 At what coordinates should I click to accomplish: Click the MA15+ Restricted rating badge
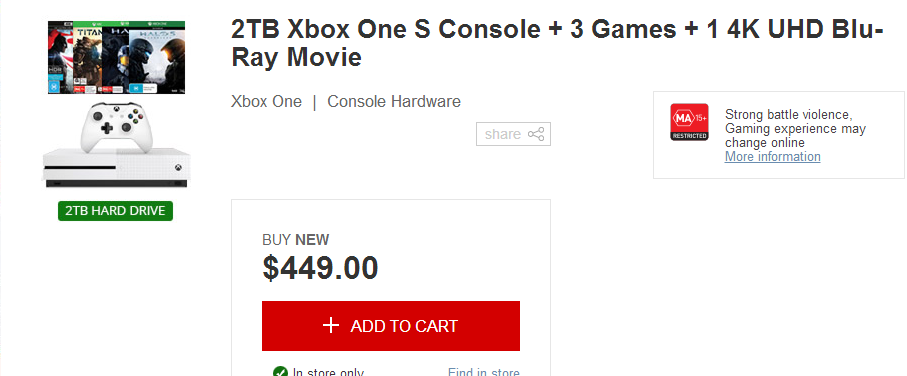tap(689, 121)
